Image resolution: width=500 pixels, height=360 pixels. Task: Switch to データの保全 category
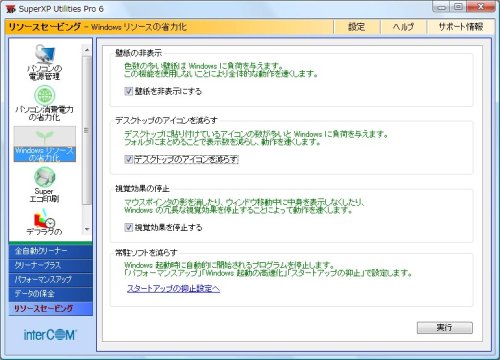pyautogui.click(x=51, y=294)
